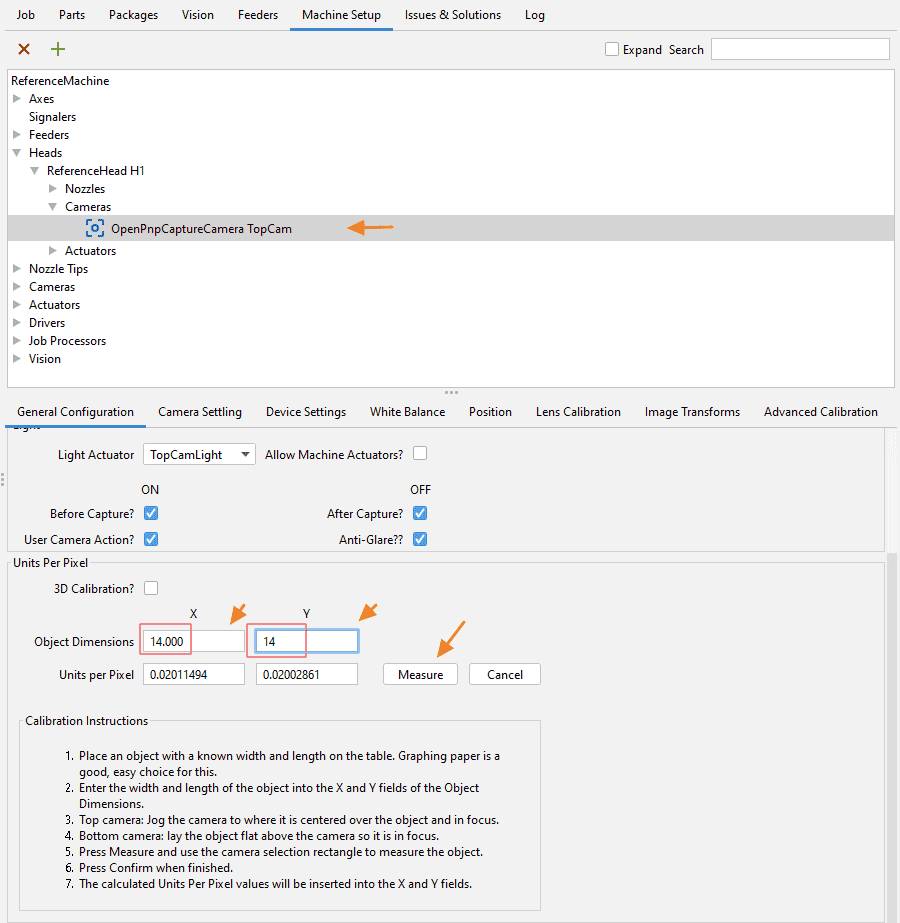Open the Lens Calibration tab
Image resolution: width=900 pixels, height=923 pixels.
(x=578, y=412)
